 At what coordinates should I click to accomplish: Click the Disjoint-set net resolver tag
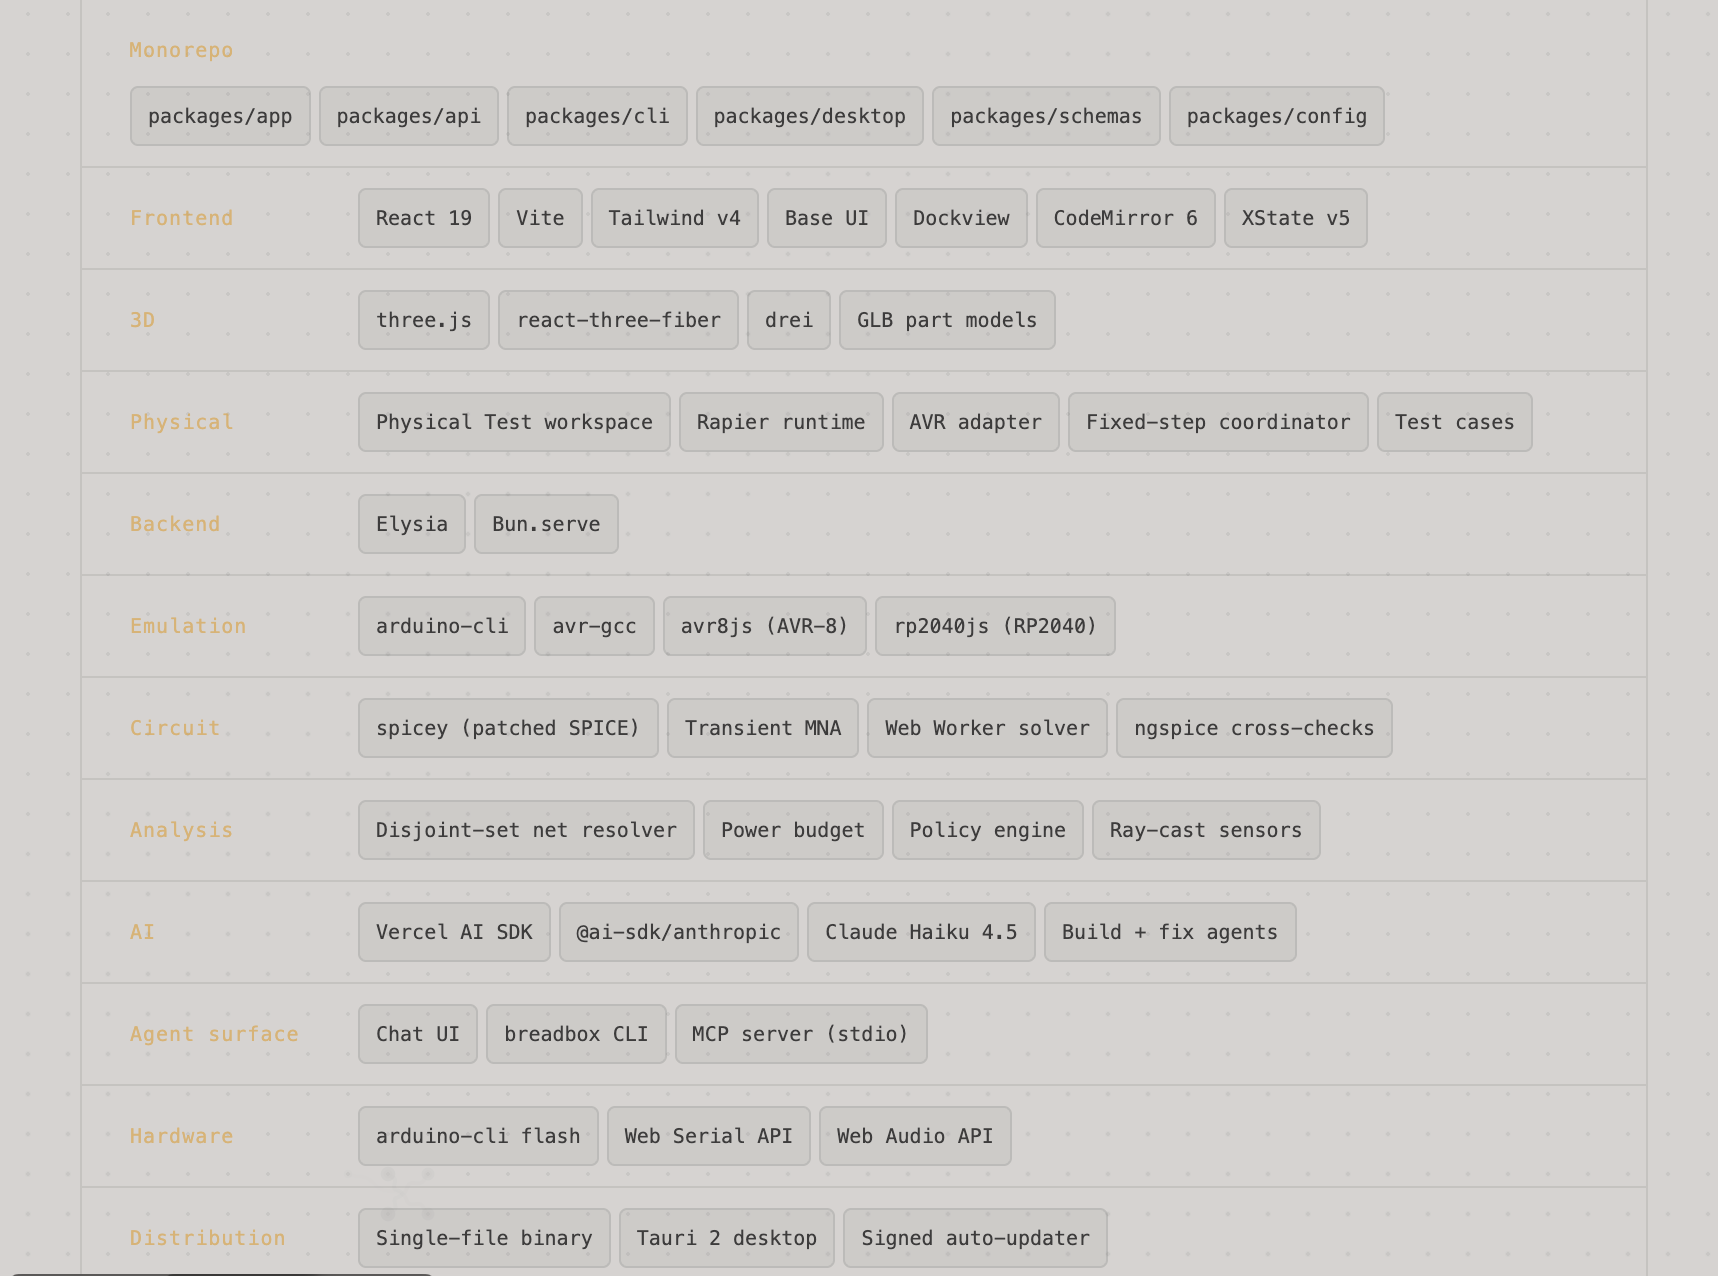coord(526,830)
